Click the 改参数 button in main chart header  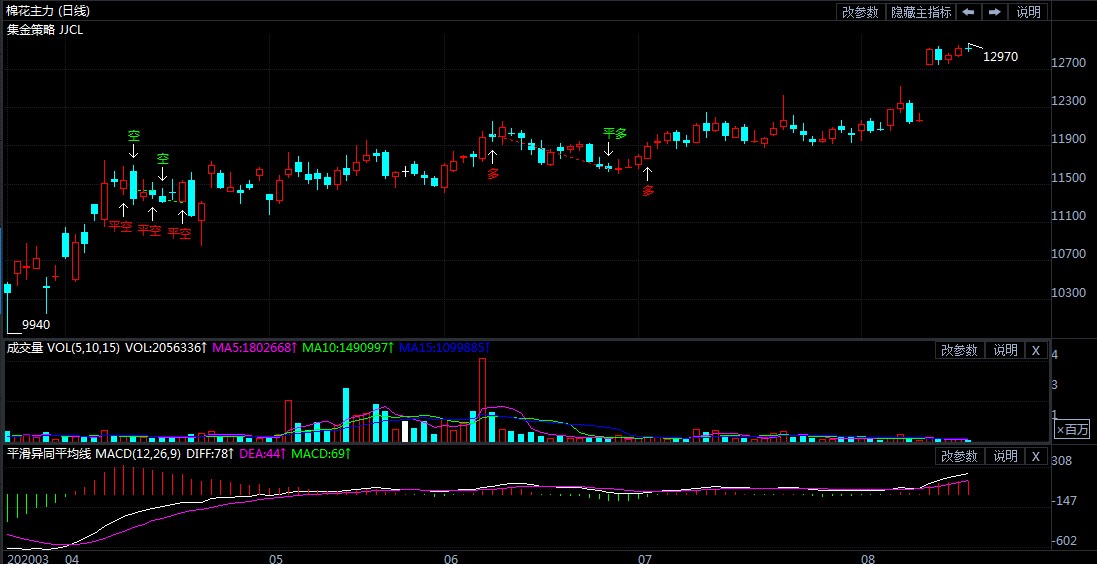point(861,12)
